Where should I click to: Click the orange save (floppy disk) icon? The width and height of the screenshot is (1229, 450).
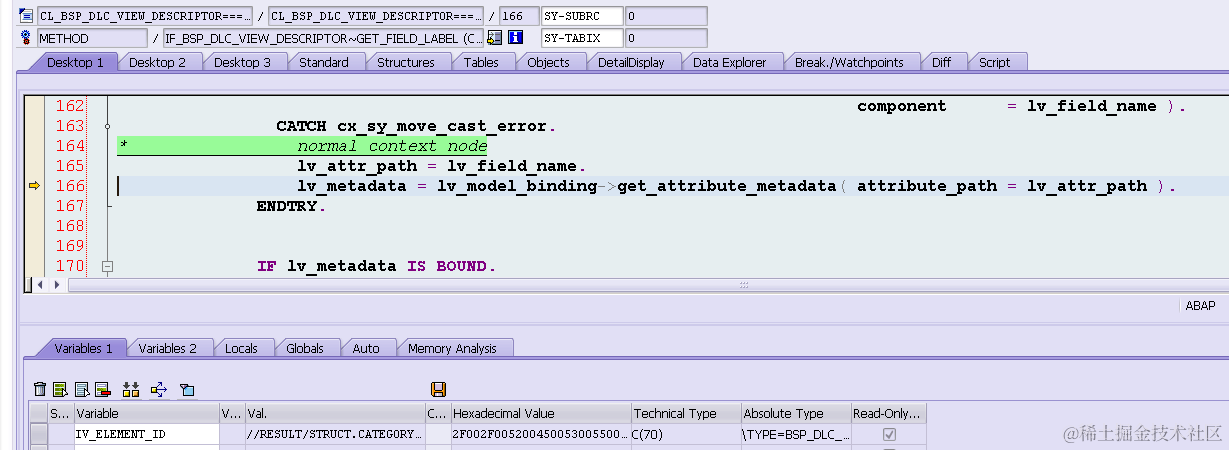[x=438, y=389]
